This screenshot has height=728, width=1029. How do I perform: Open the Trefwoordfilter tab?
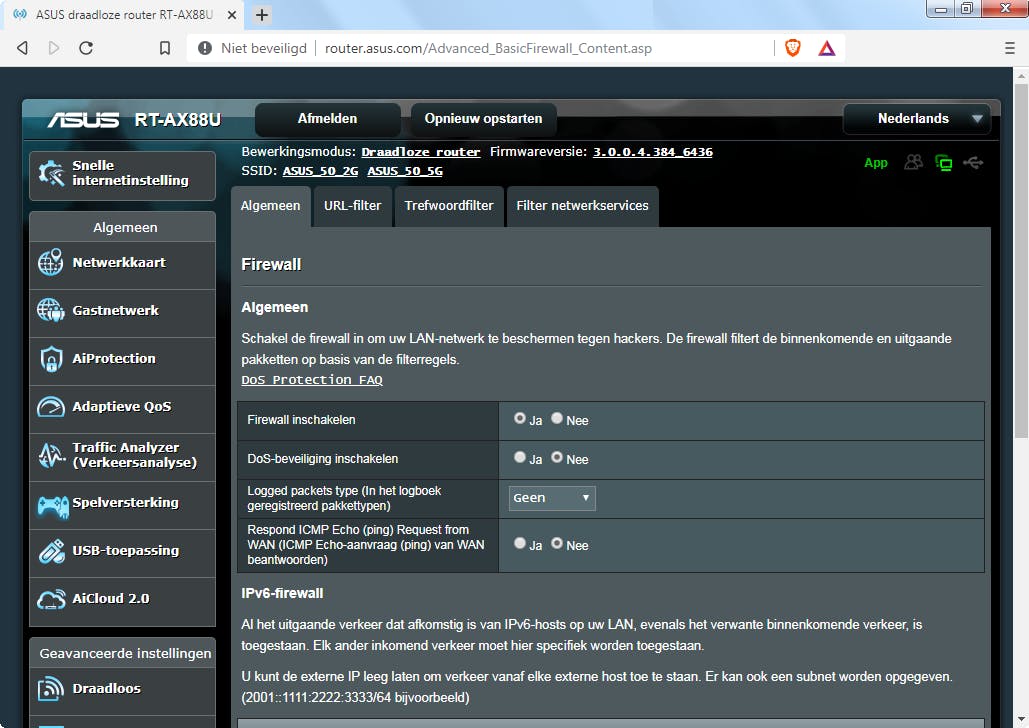pyautogui.click(x=449, y=205)
